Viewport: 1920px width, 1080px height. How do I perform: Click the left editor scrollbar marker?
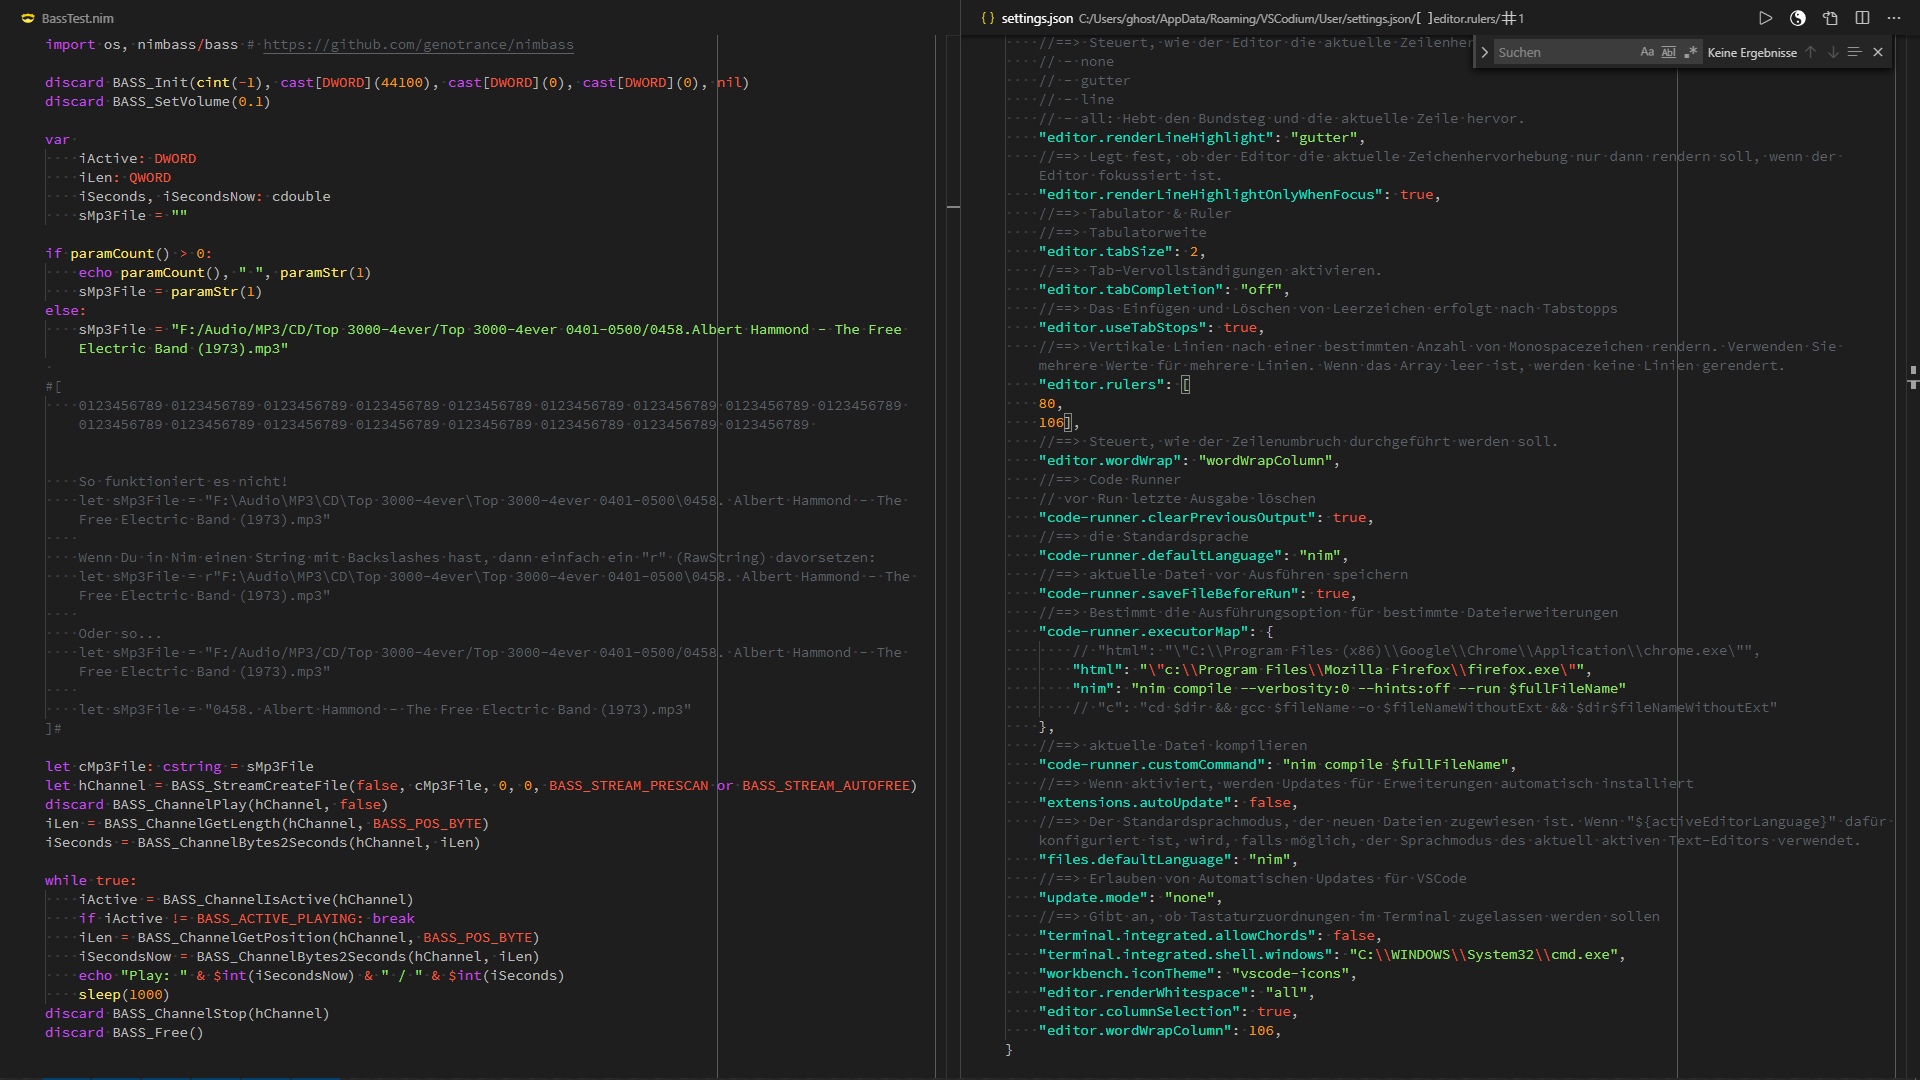coord(953,207)
